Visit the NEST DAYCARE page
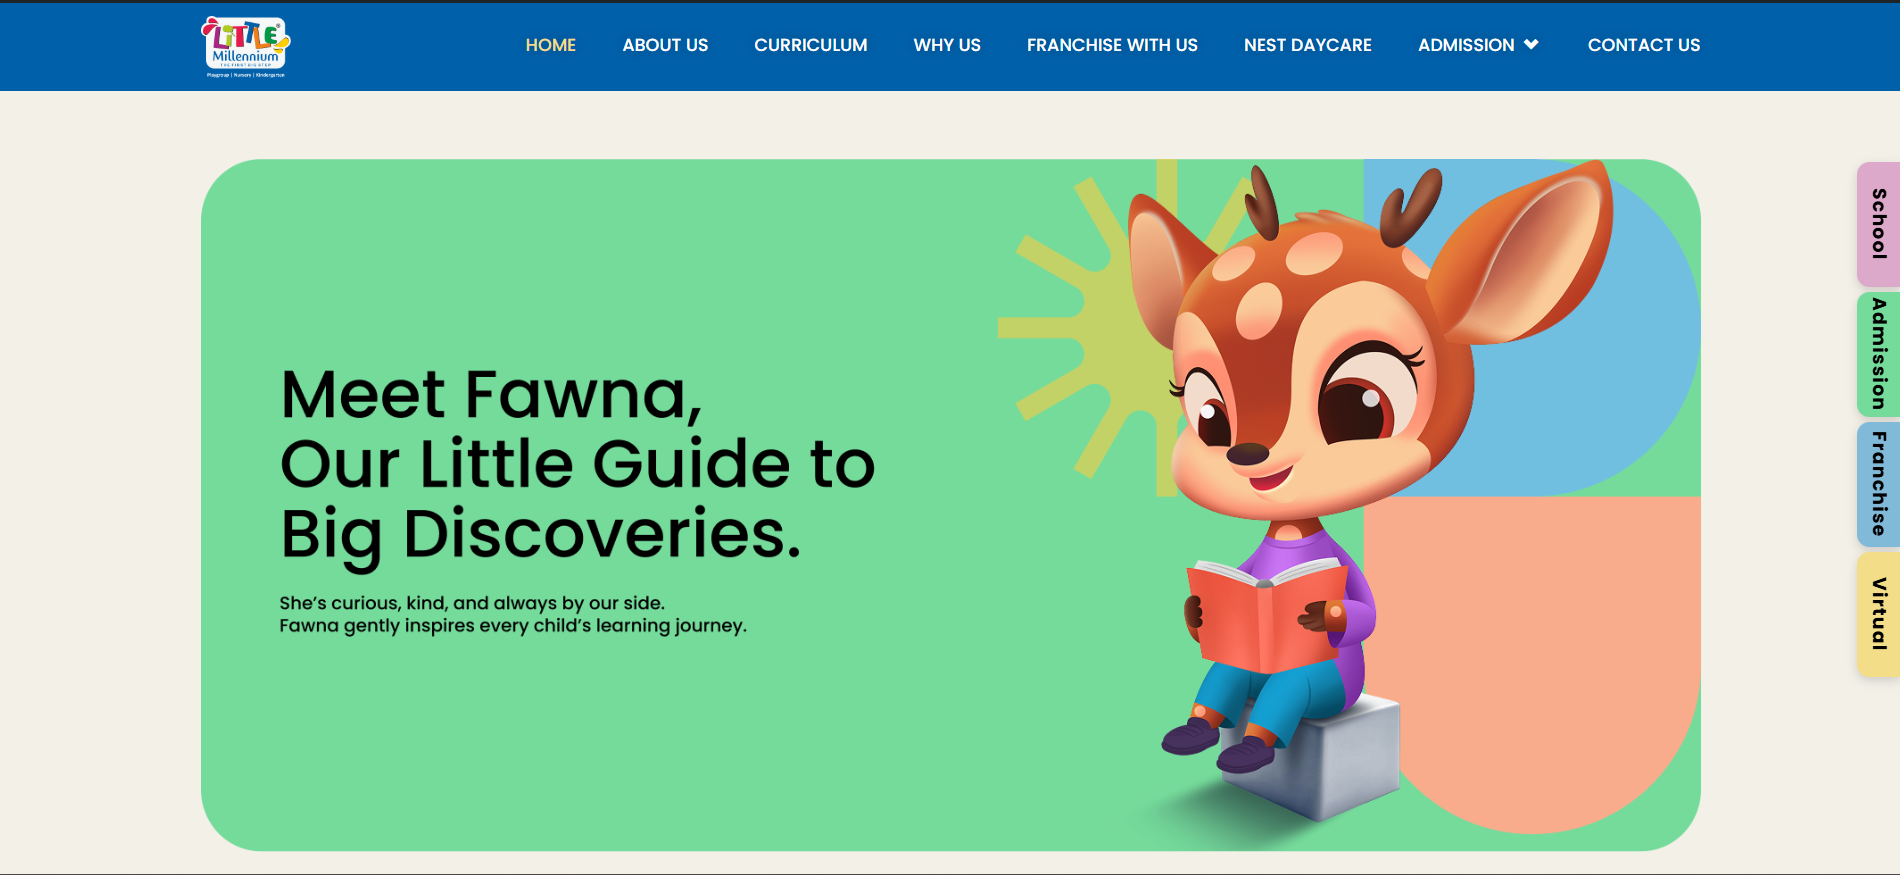1900x875 pixels. point(1308,45)
